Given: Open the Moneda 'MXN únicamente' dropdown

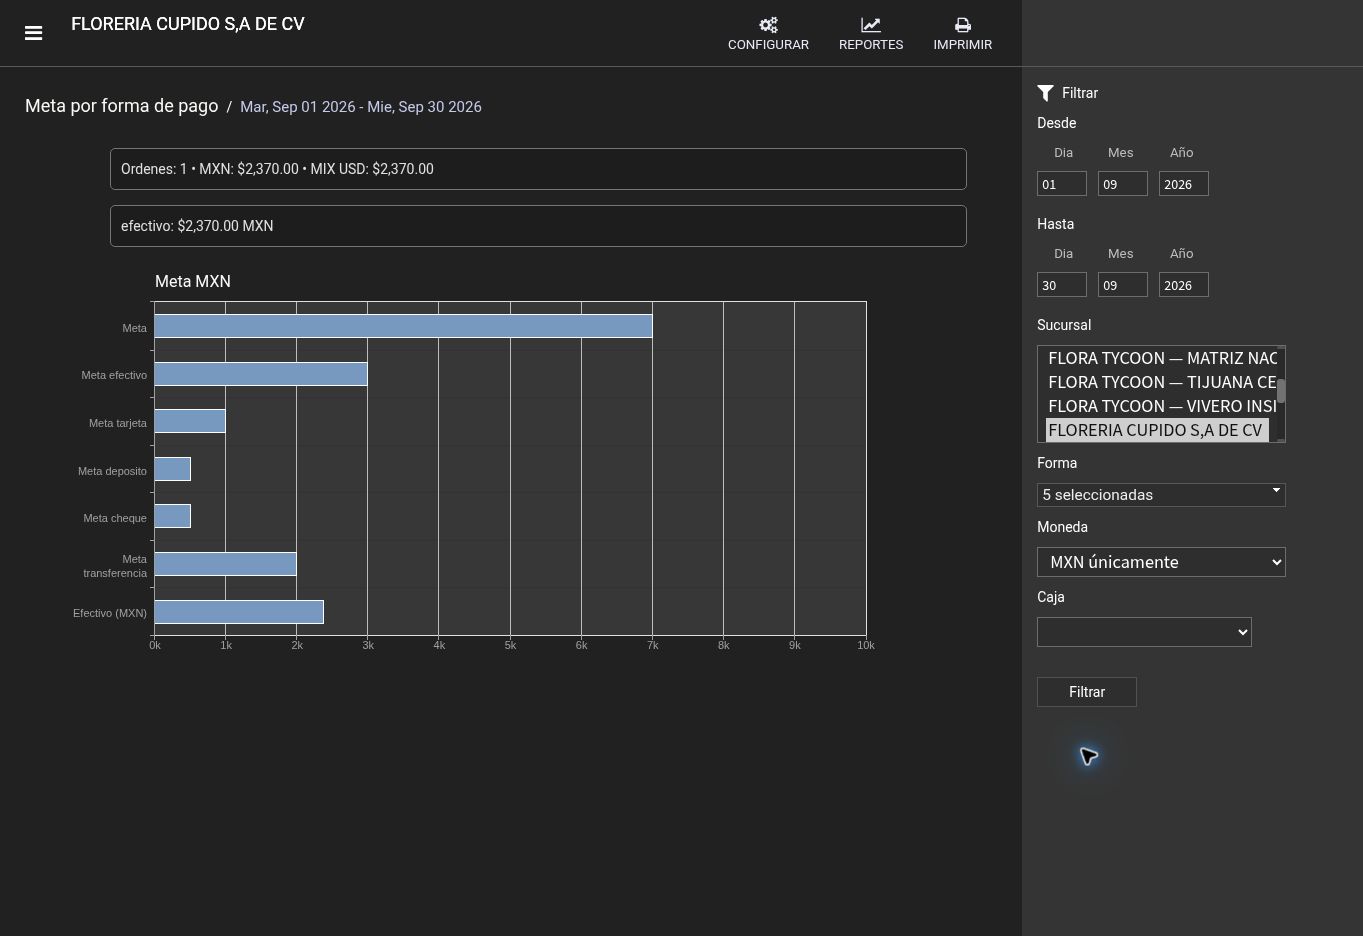Looking at the screenshot, I should tap(1161, 562).
